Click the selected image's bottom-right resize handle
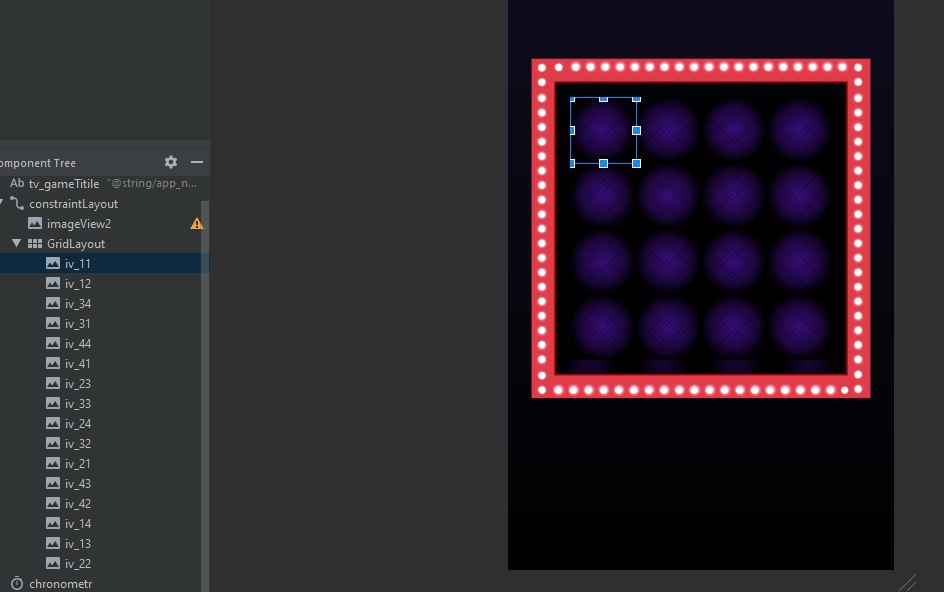944x592 pixels. [x=636, y=163]
